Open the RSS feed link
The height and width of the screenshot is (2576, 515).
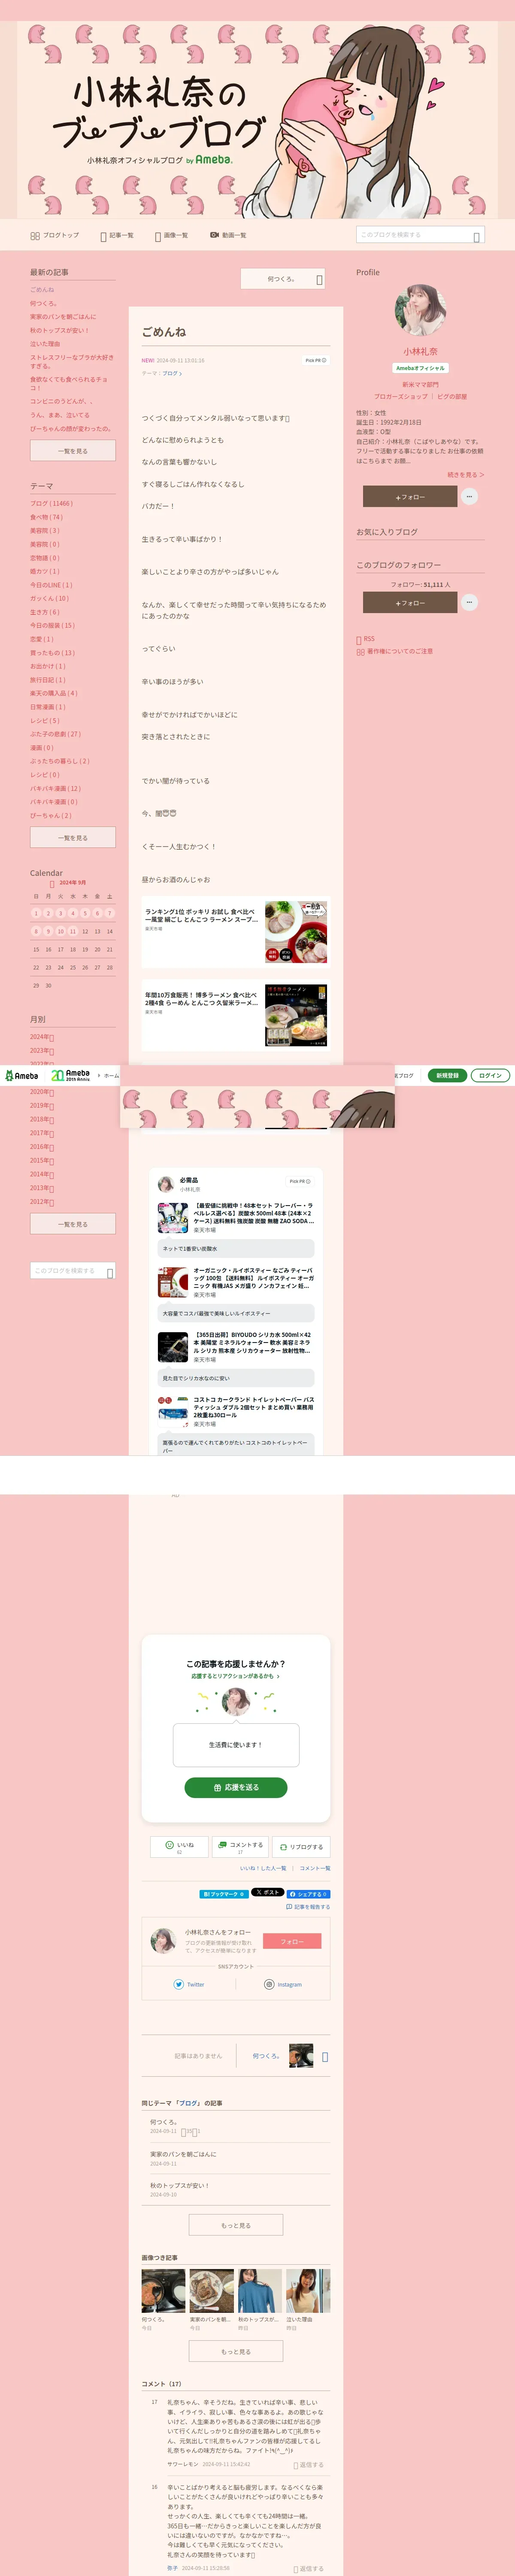click(x=366, y=639)
